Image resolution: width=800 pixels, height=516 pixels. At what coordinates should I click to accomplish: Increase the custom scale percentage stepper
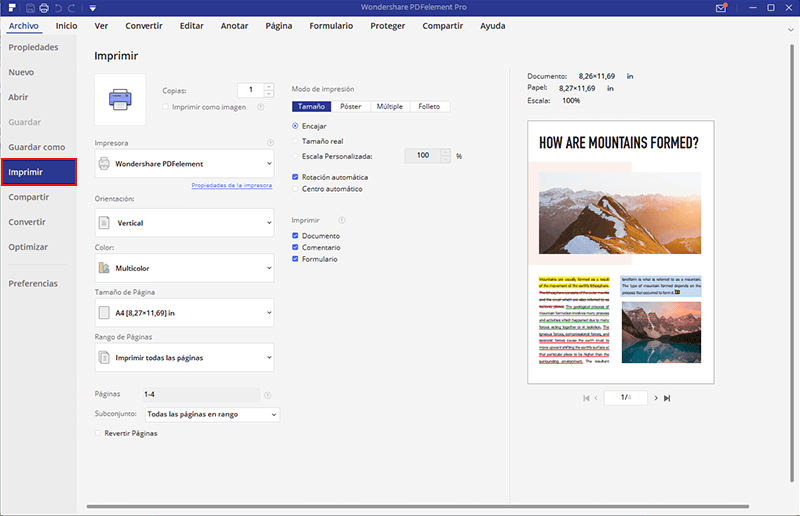[x=446, y=152]
